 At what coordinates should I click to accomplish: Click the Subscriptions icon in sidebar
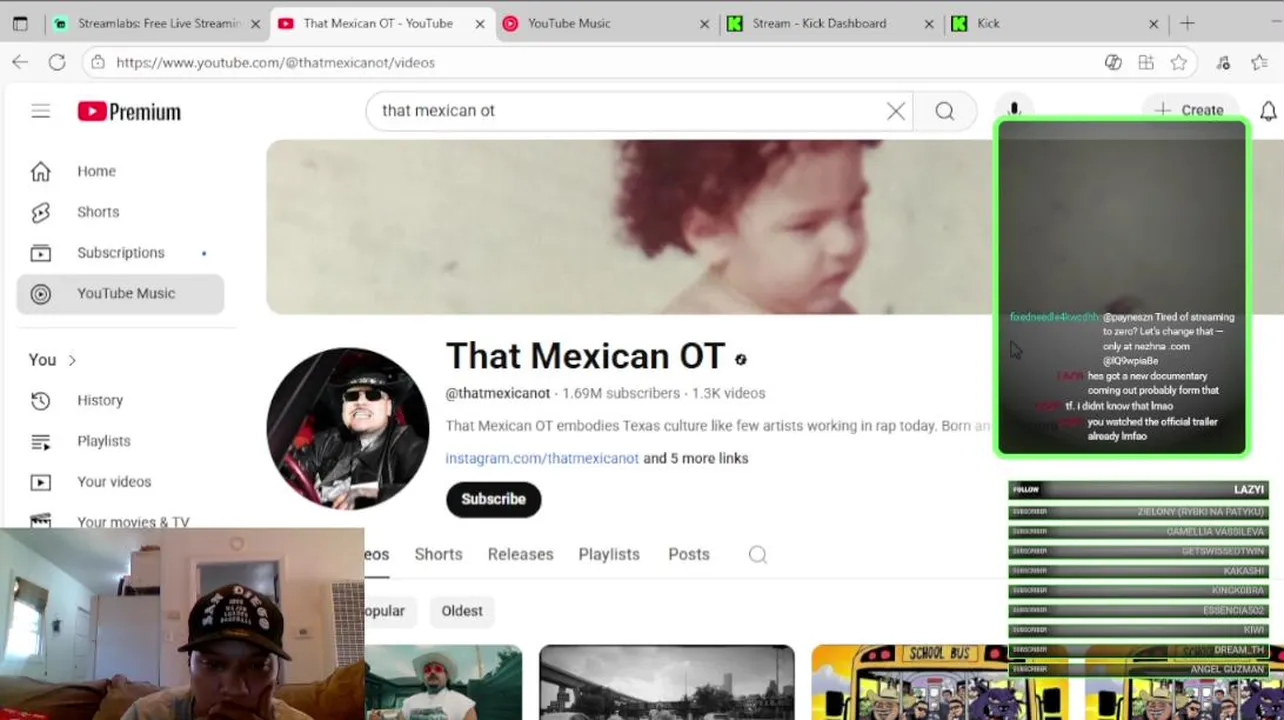point(40,253)
